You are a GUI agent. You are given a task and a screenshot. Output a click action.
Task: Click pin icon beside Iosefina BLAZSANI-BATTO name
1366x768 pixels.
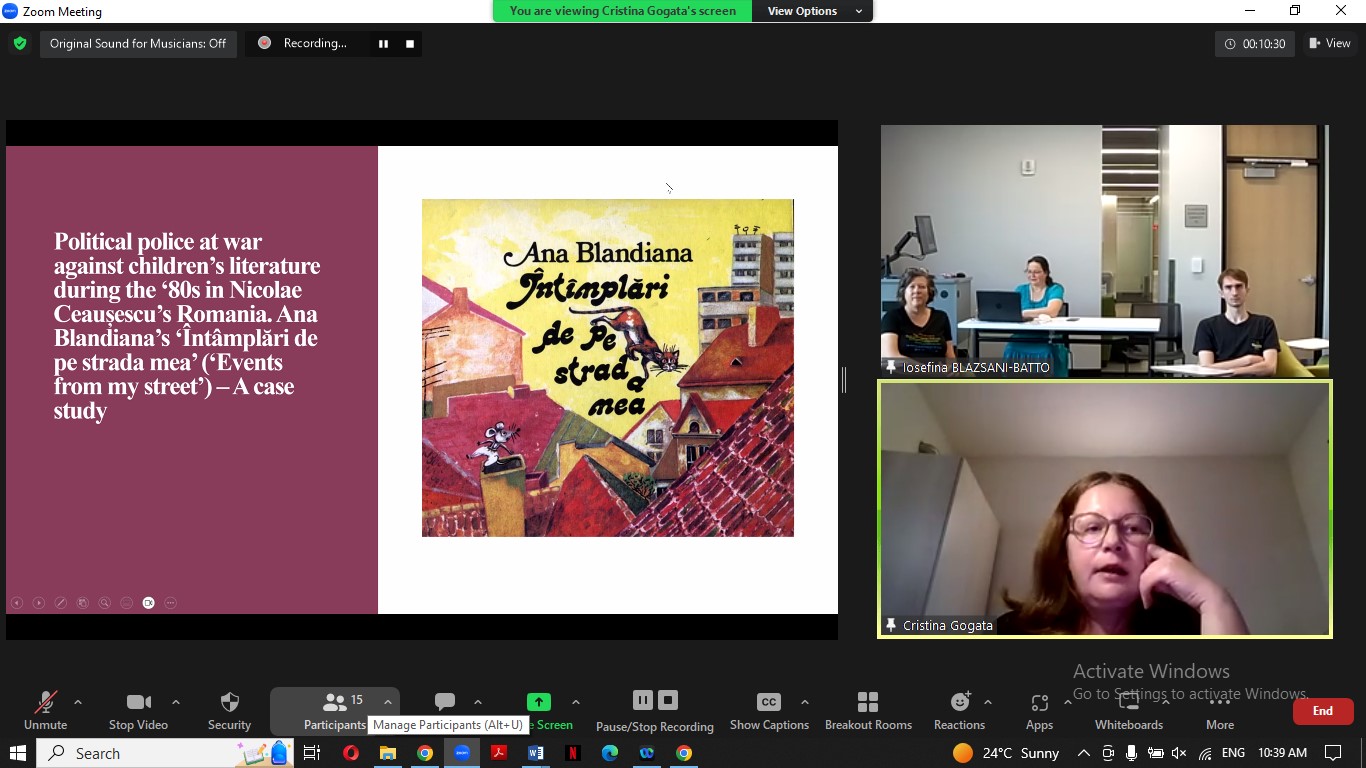[x=891, y=367]
